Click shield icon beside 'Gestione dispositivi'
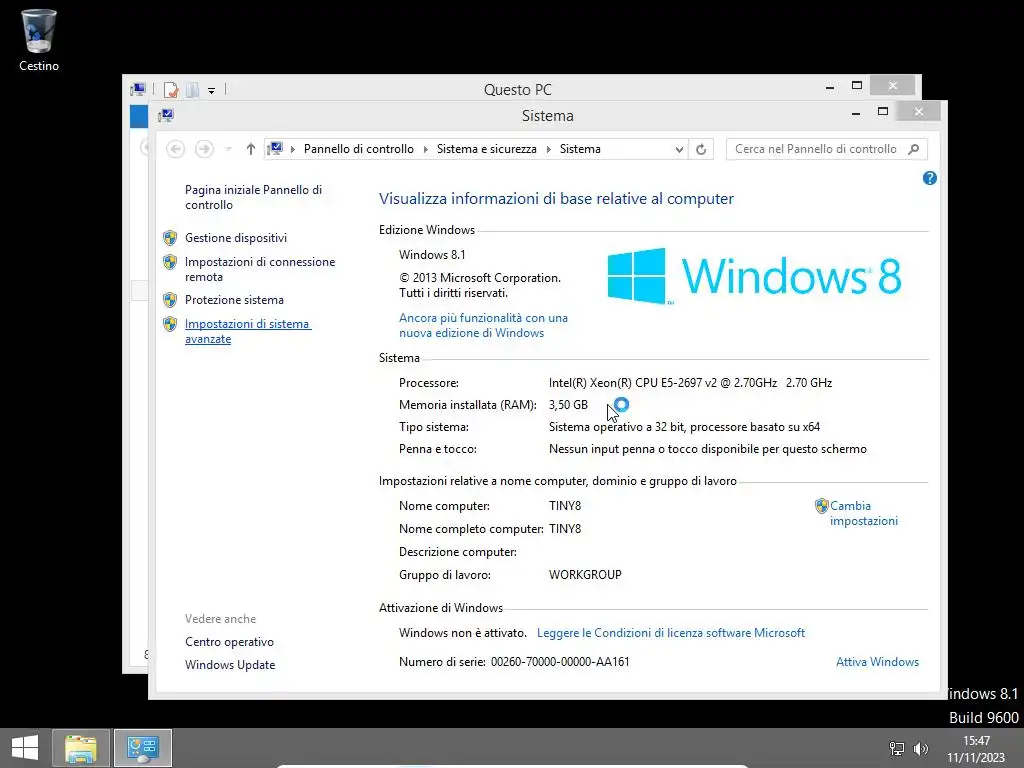1024x768 pixels. click(170, 238)
